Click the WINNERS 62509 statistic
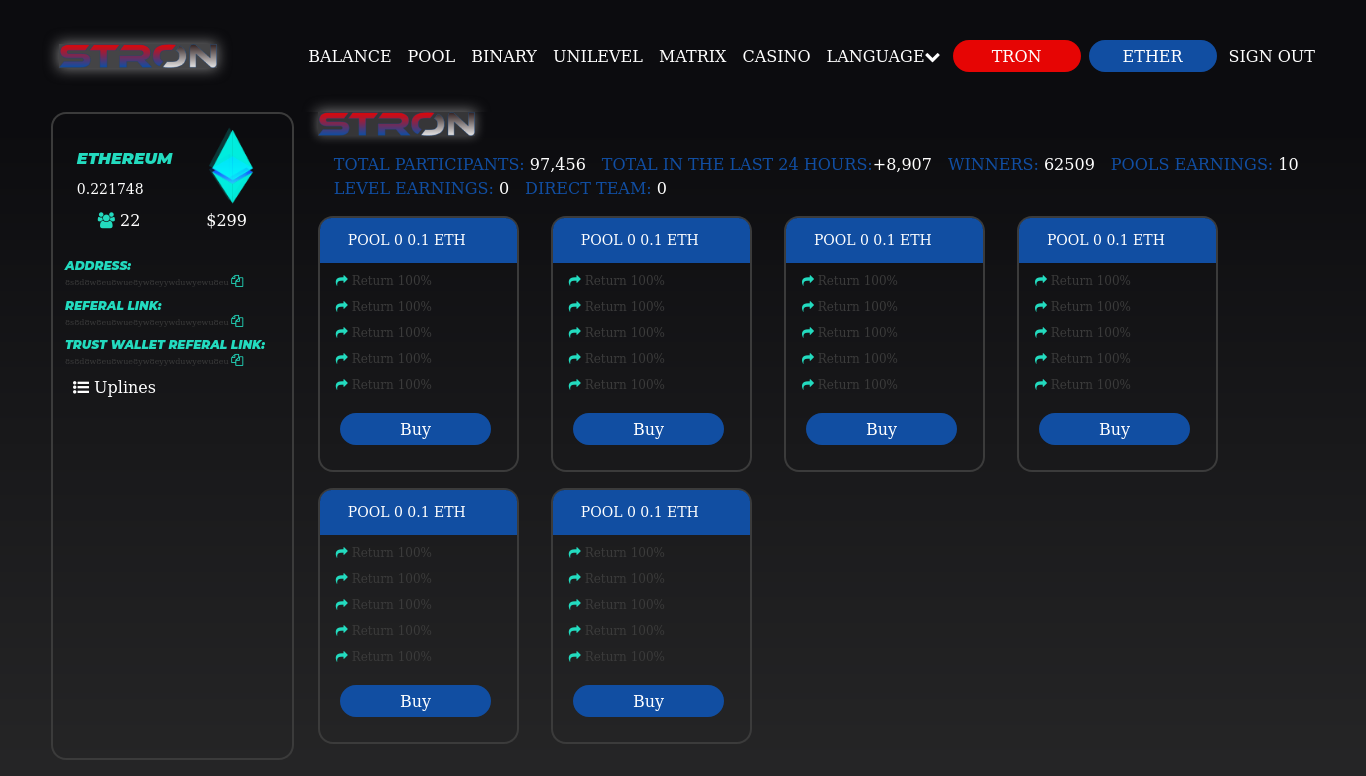Viewport: 1366px width, 776px height. pos(1021,164)
